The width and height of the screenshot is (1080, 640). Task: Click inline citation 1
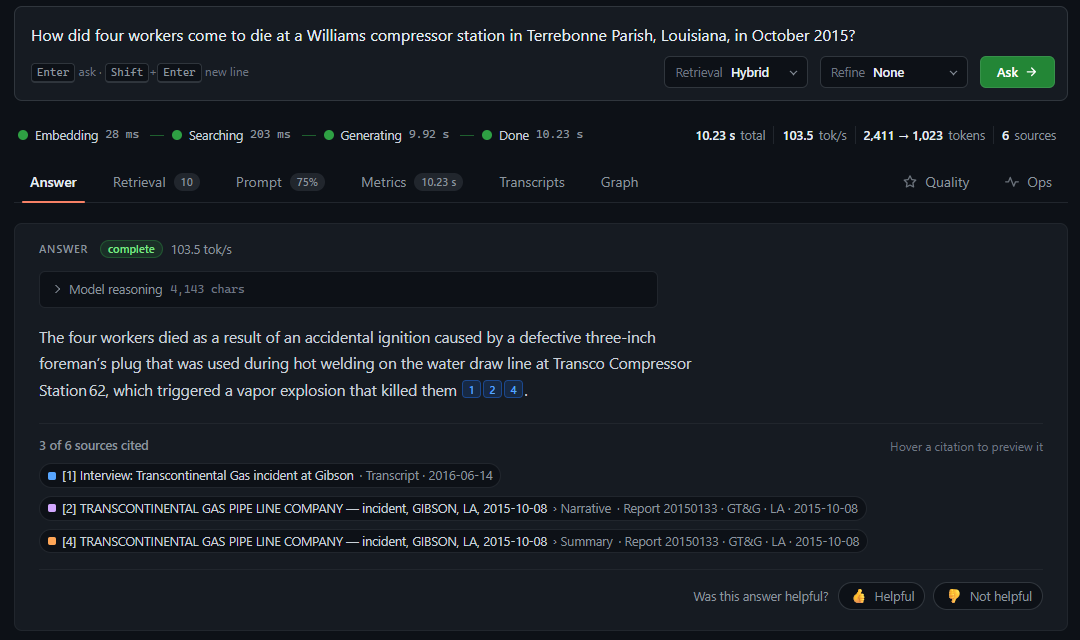pyautogui.click(x=471, y=390)
